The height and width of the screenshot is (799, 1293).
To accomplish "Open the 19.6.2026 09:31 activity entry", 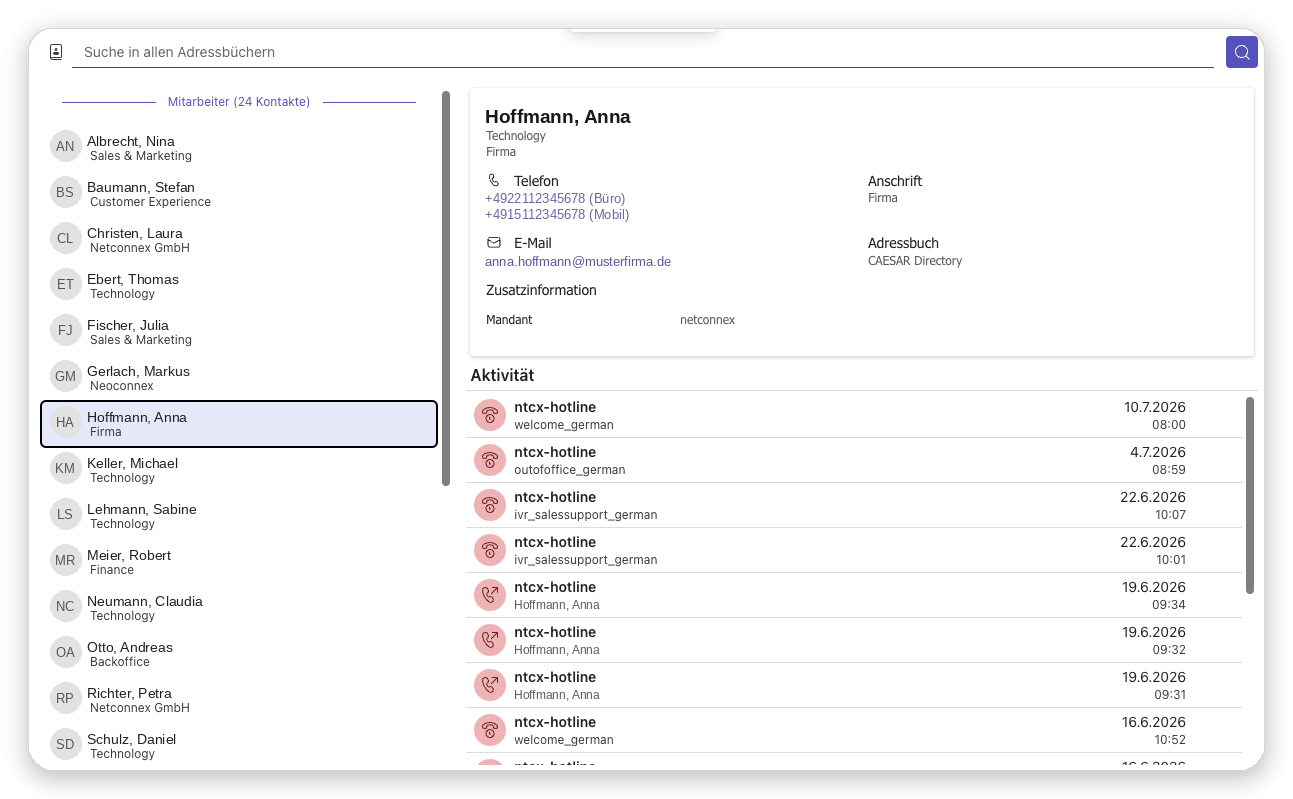I will point(854,685).
